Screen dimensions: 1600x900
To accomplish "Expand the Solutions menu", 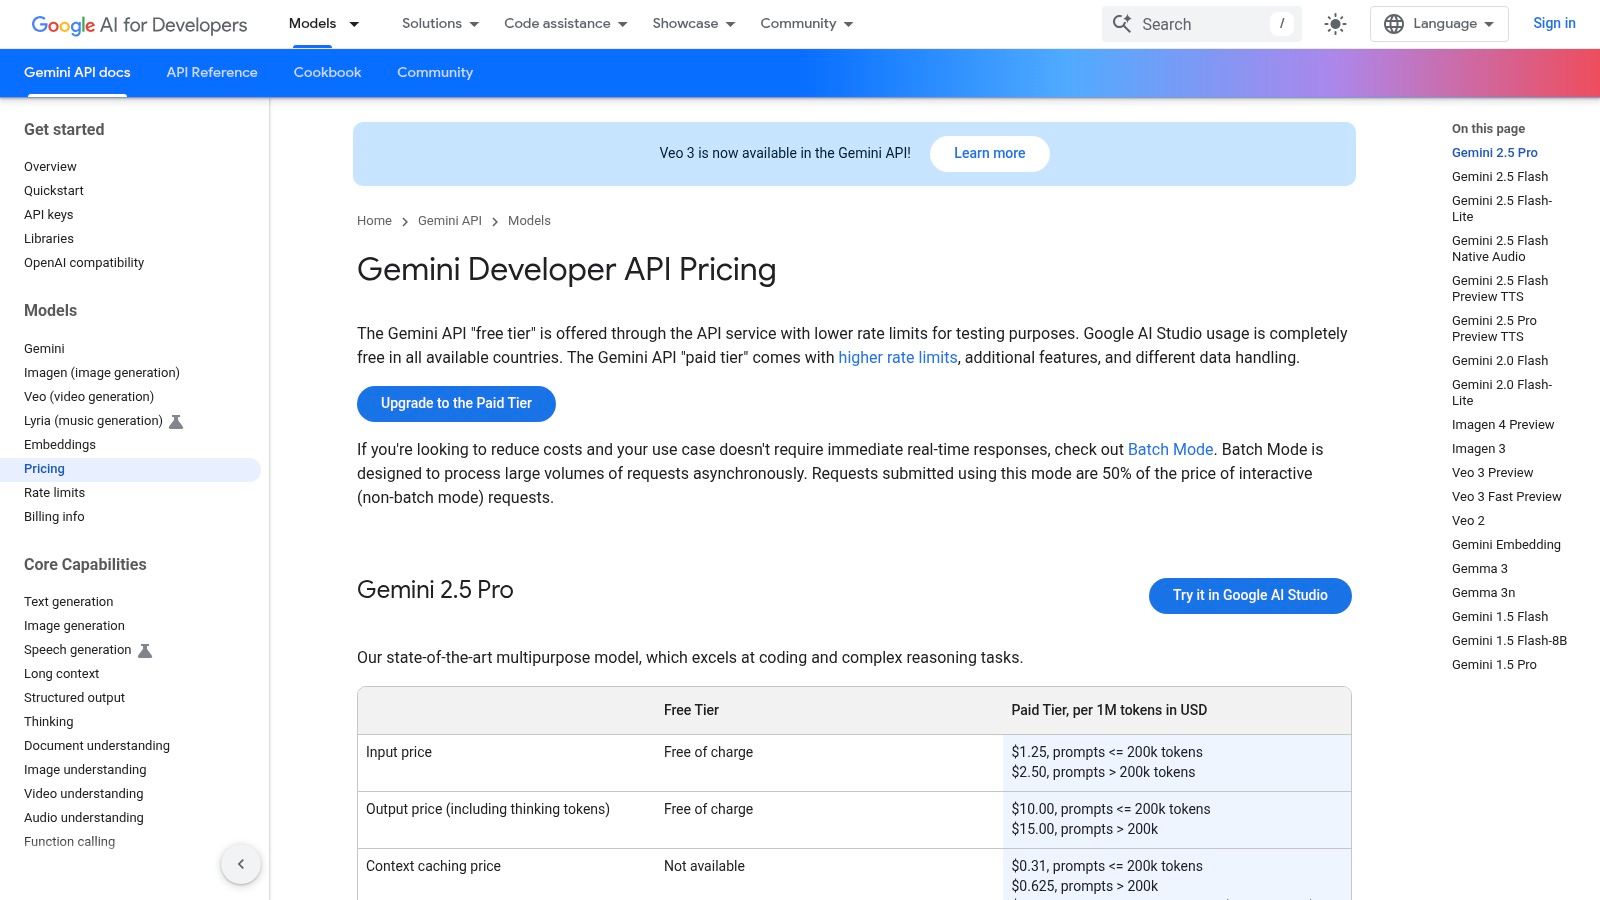I will (x=440, y=24).
